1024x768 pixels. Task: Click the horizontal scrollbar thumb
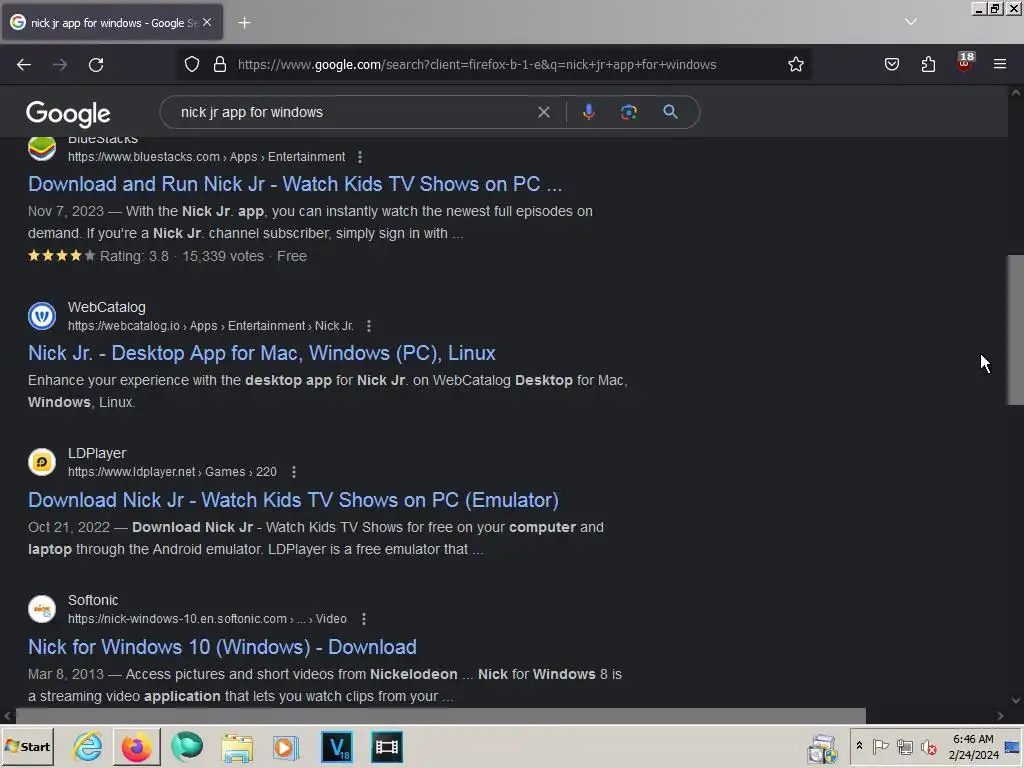coord(441,716)
